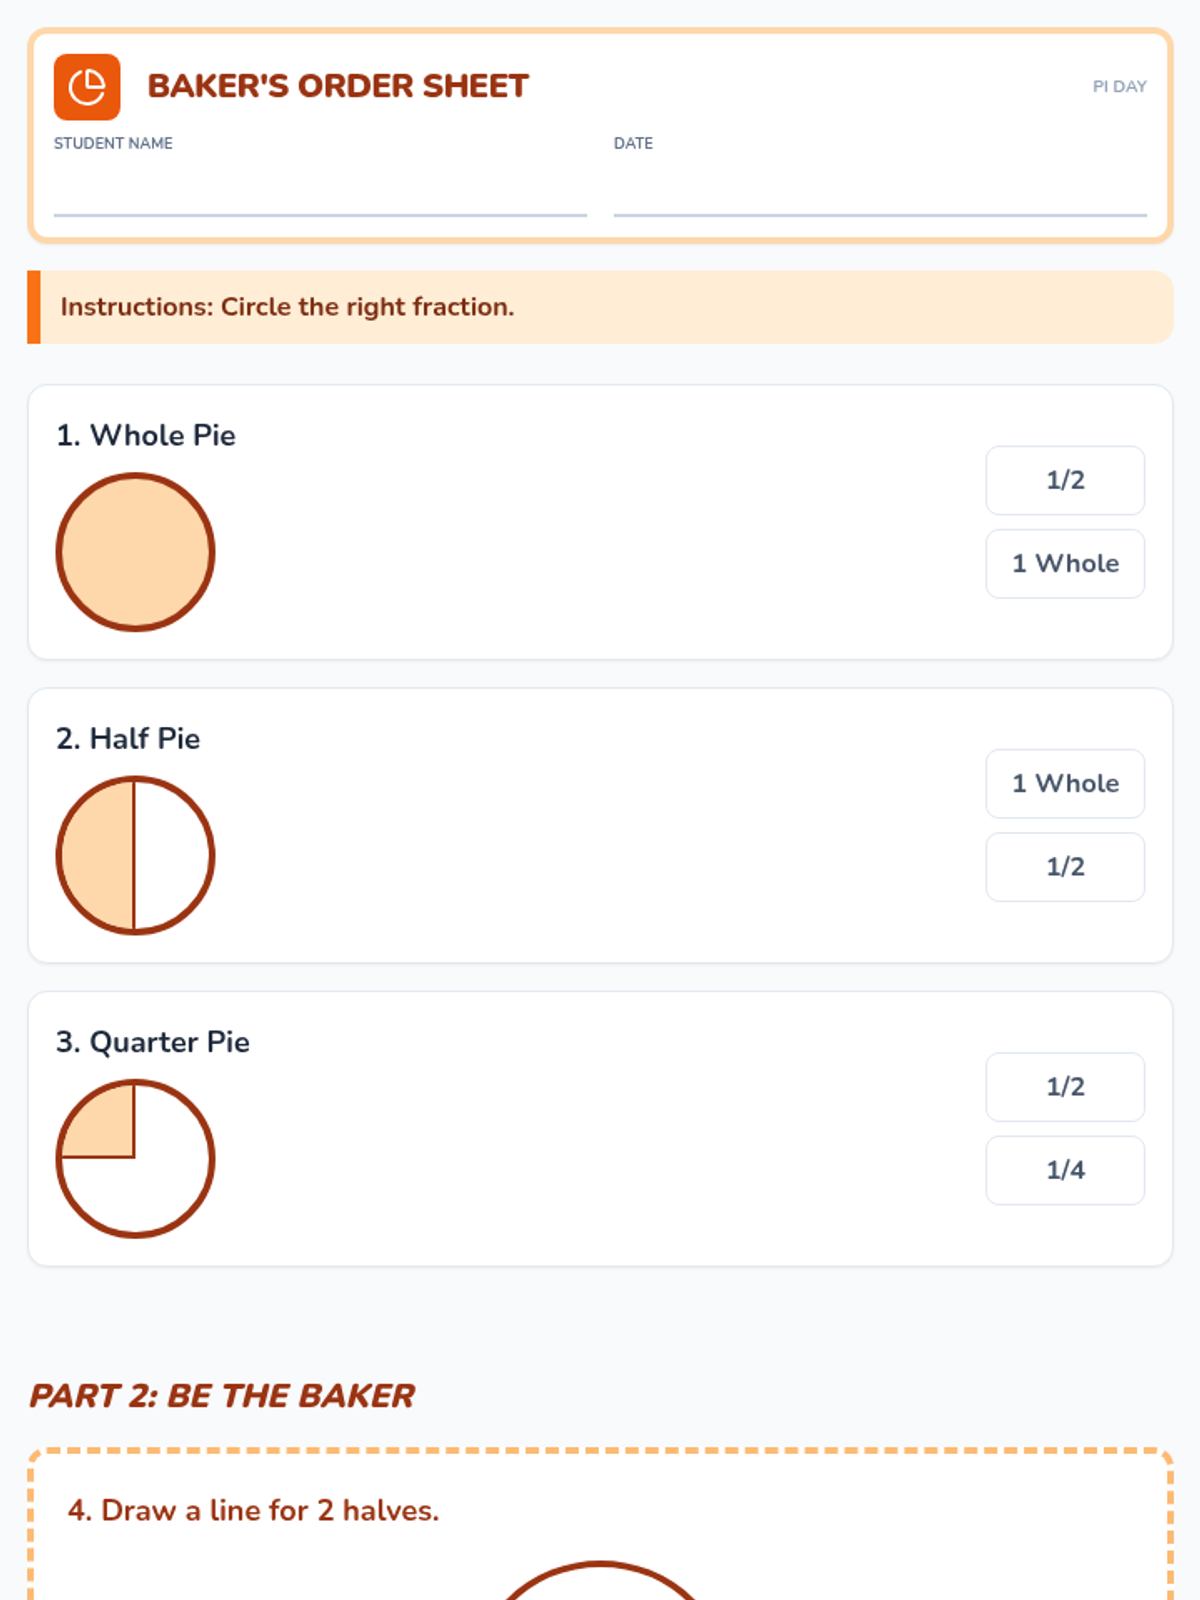Click the '3. Quarter Pie' question label
Image resolution: width=1200 pixels, height=1600 pixels.
(x=153, y=1042)
